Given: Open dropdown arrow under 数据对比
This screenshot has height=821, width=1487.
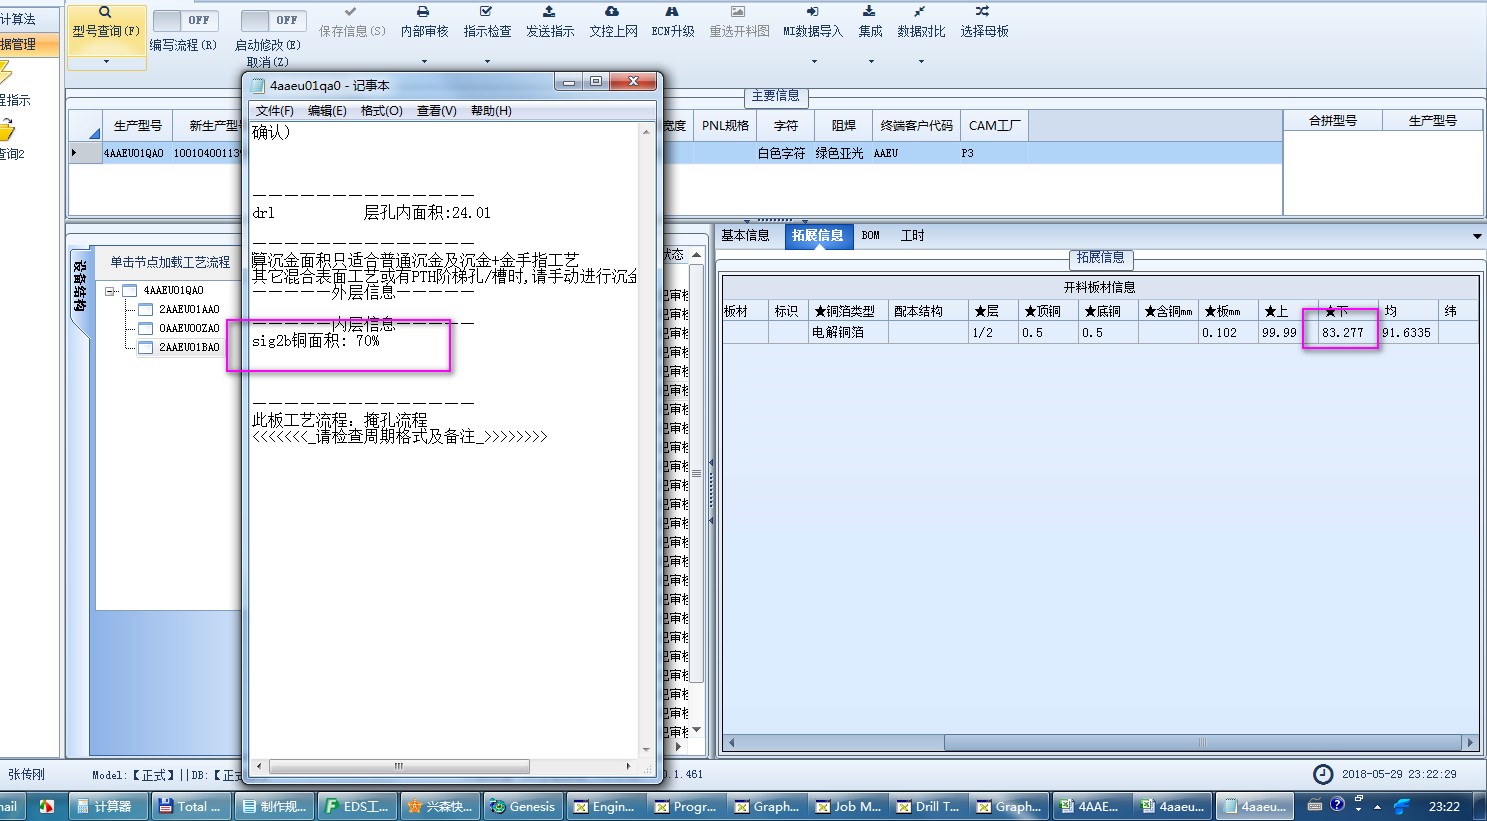Looking at the screenshot, I should 921,62.
